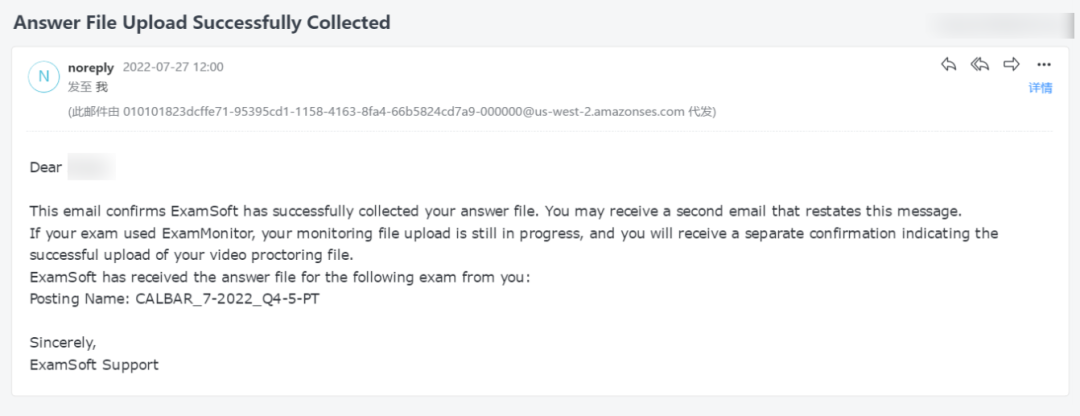Viewport: 1080px width, 416px height.
Task: Click the 'Sincerely,' closing line
Action: click(63, 343)
